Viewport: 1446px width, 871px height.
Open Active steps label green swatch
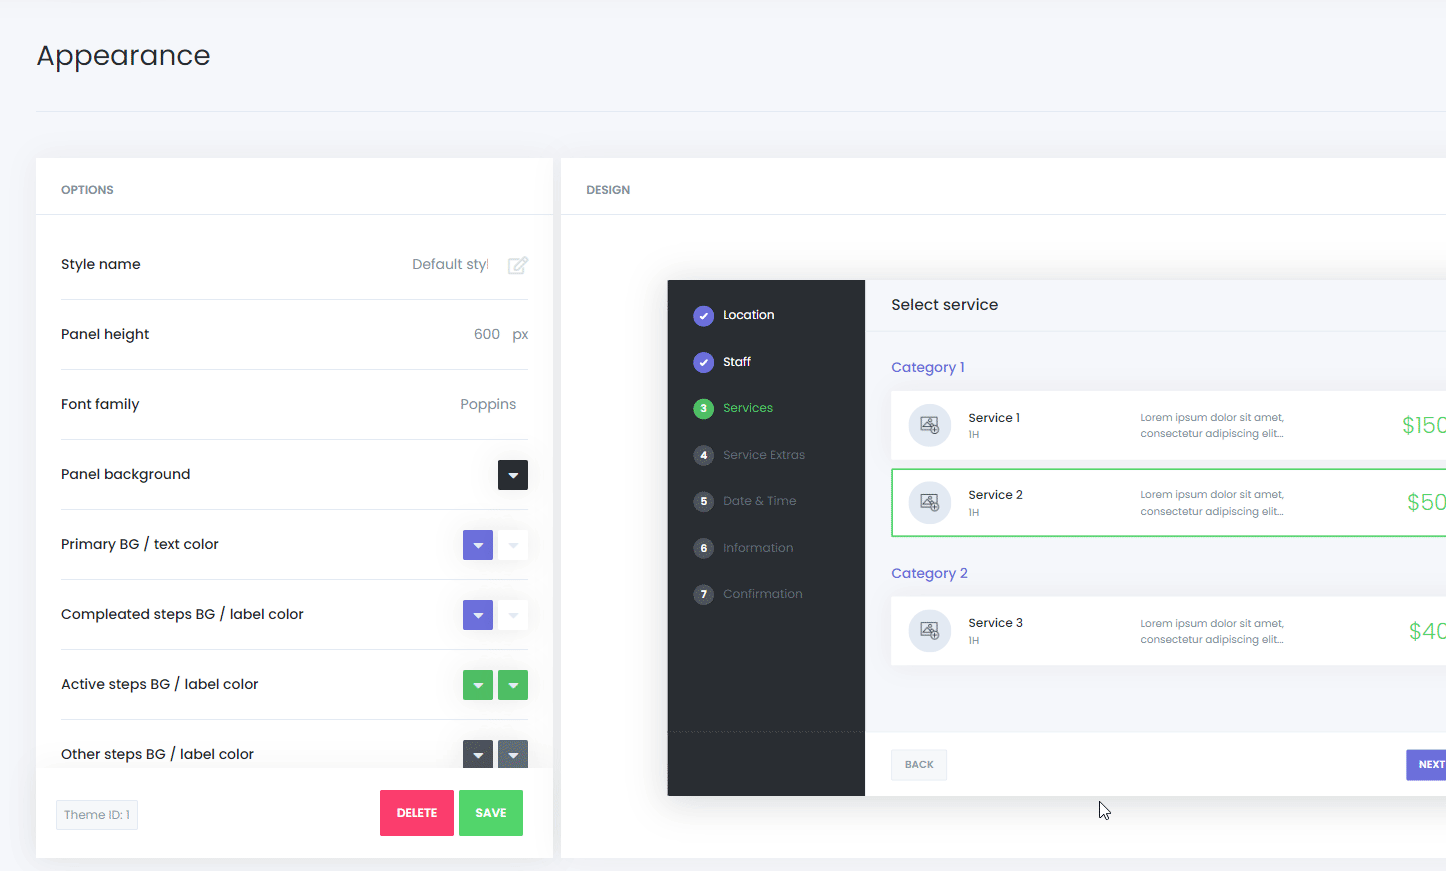tap(513, 685)
